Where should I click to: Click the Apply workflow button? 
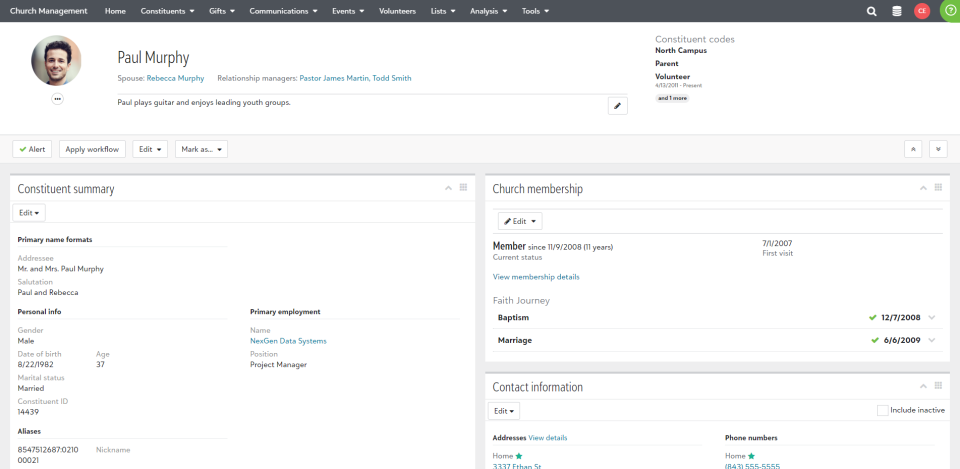pos(92,149)
